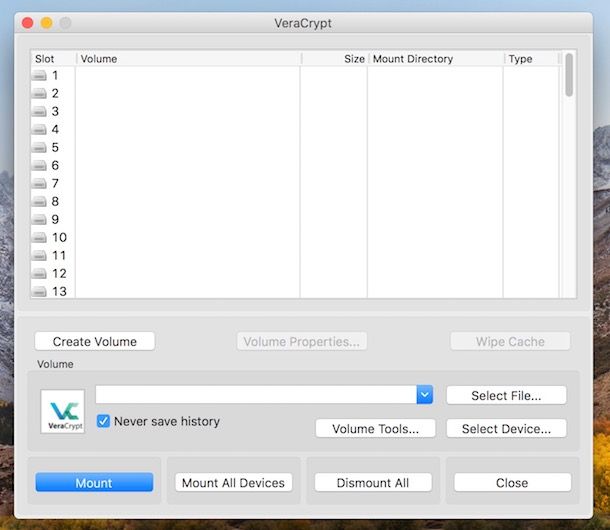This screenshot has width=610, height=530.
Task: Select the drive icon for slot 1
Action: click(39, 75)
